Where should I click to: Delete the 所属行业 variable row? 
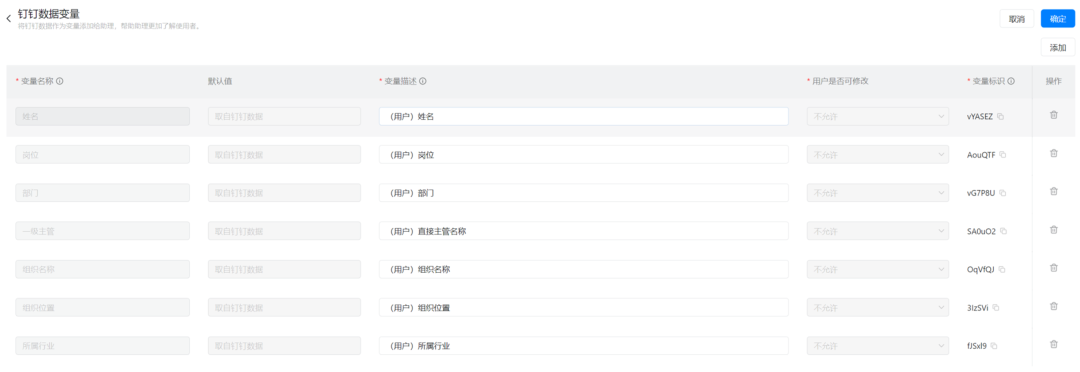click(1053, 344)
